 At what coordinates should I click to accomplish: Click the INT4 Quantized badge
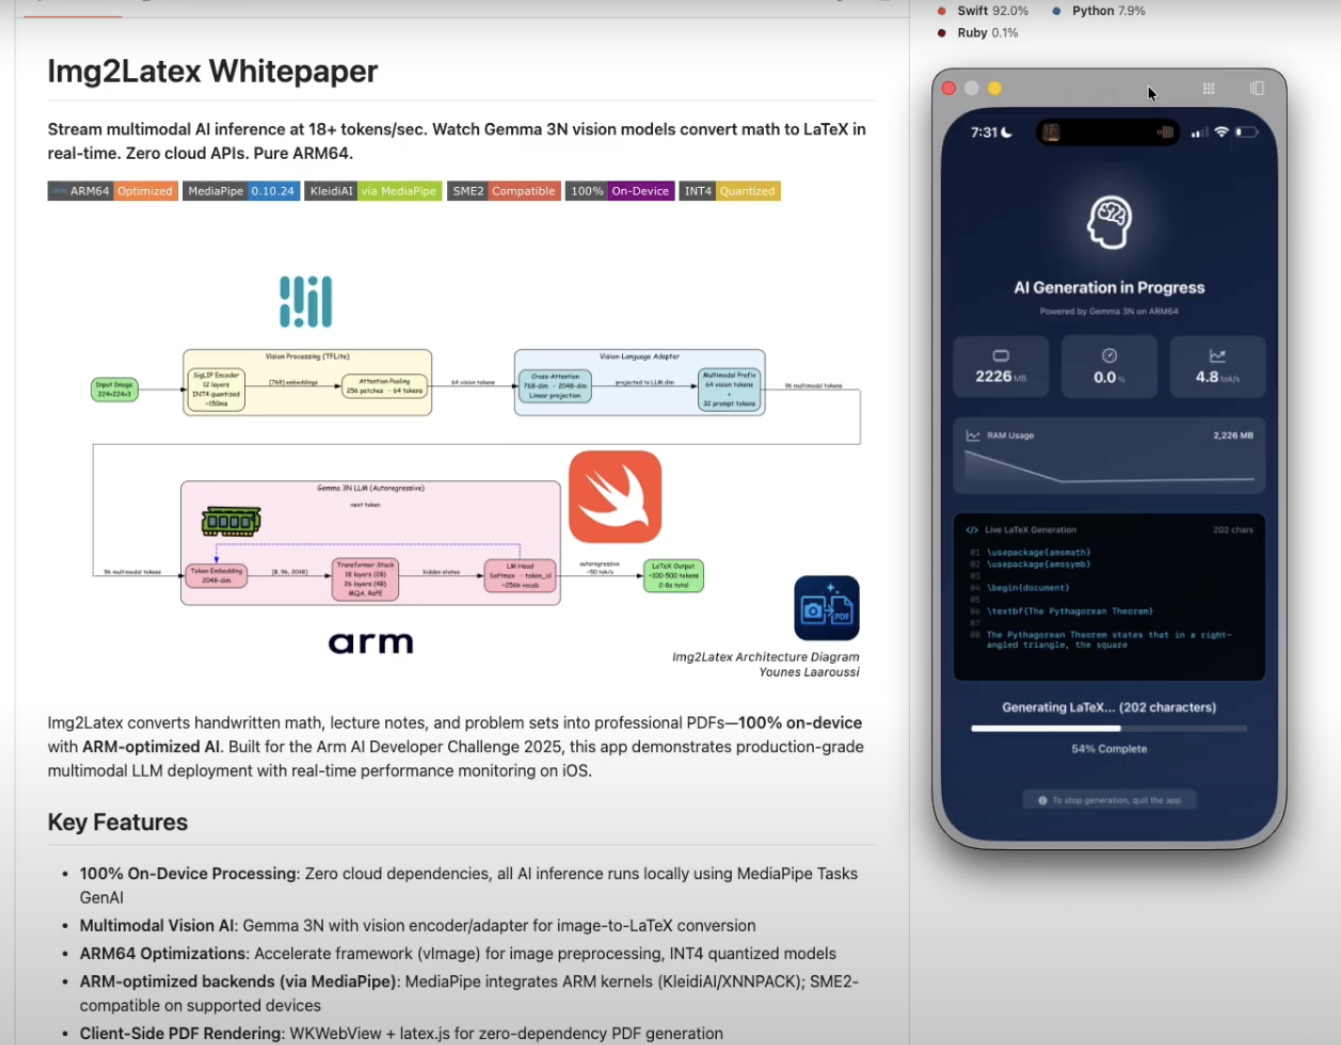click(730, 191)
